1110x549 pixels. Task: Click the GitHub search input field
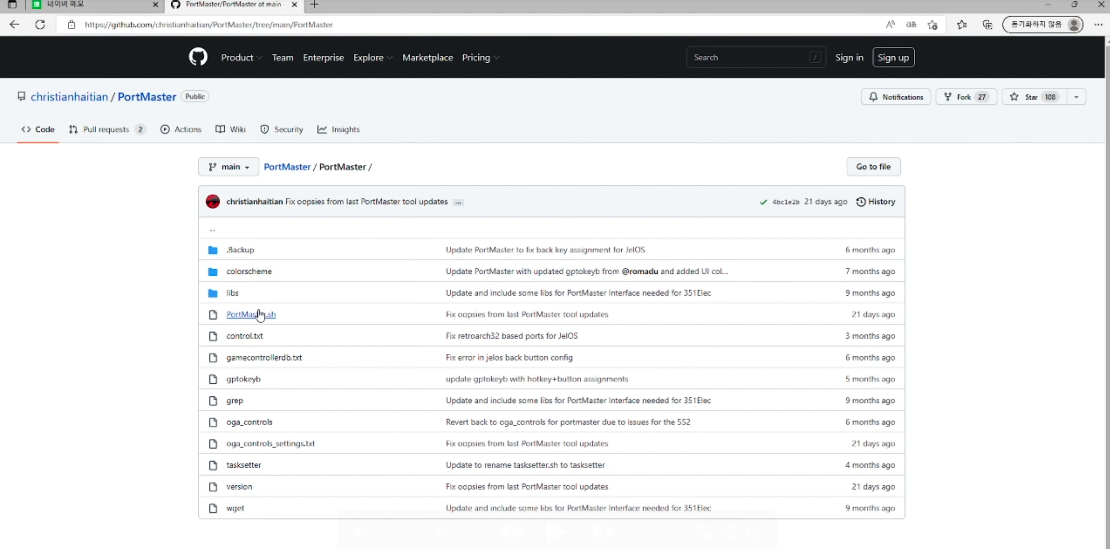click(x=756, y=57)
